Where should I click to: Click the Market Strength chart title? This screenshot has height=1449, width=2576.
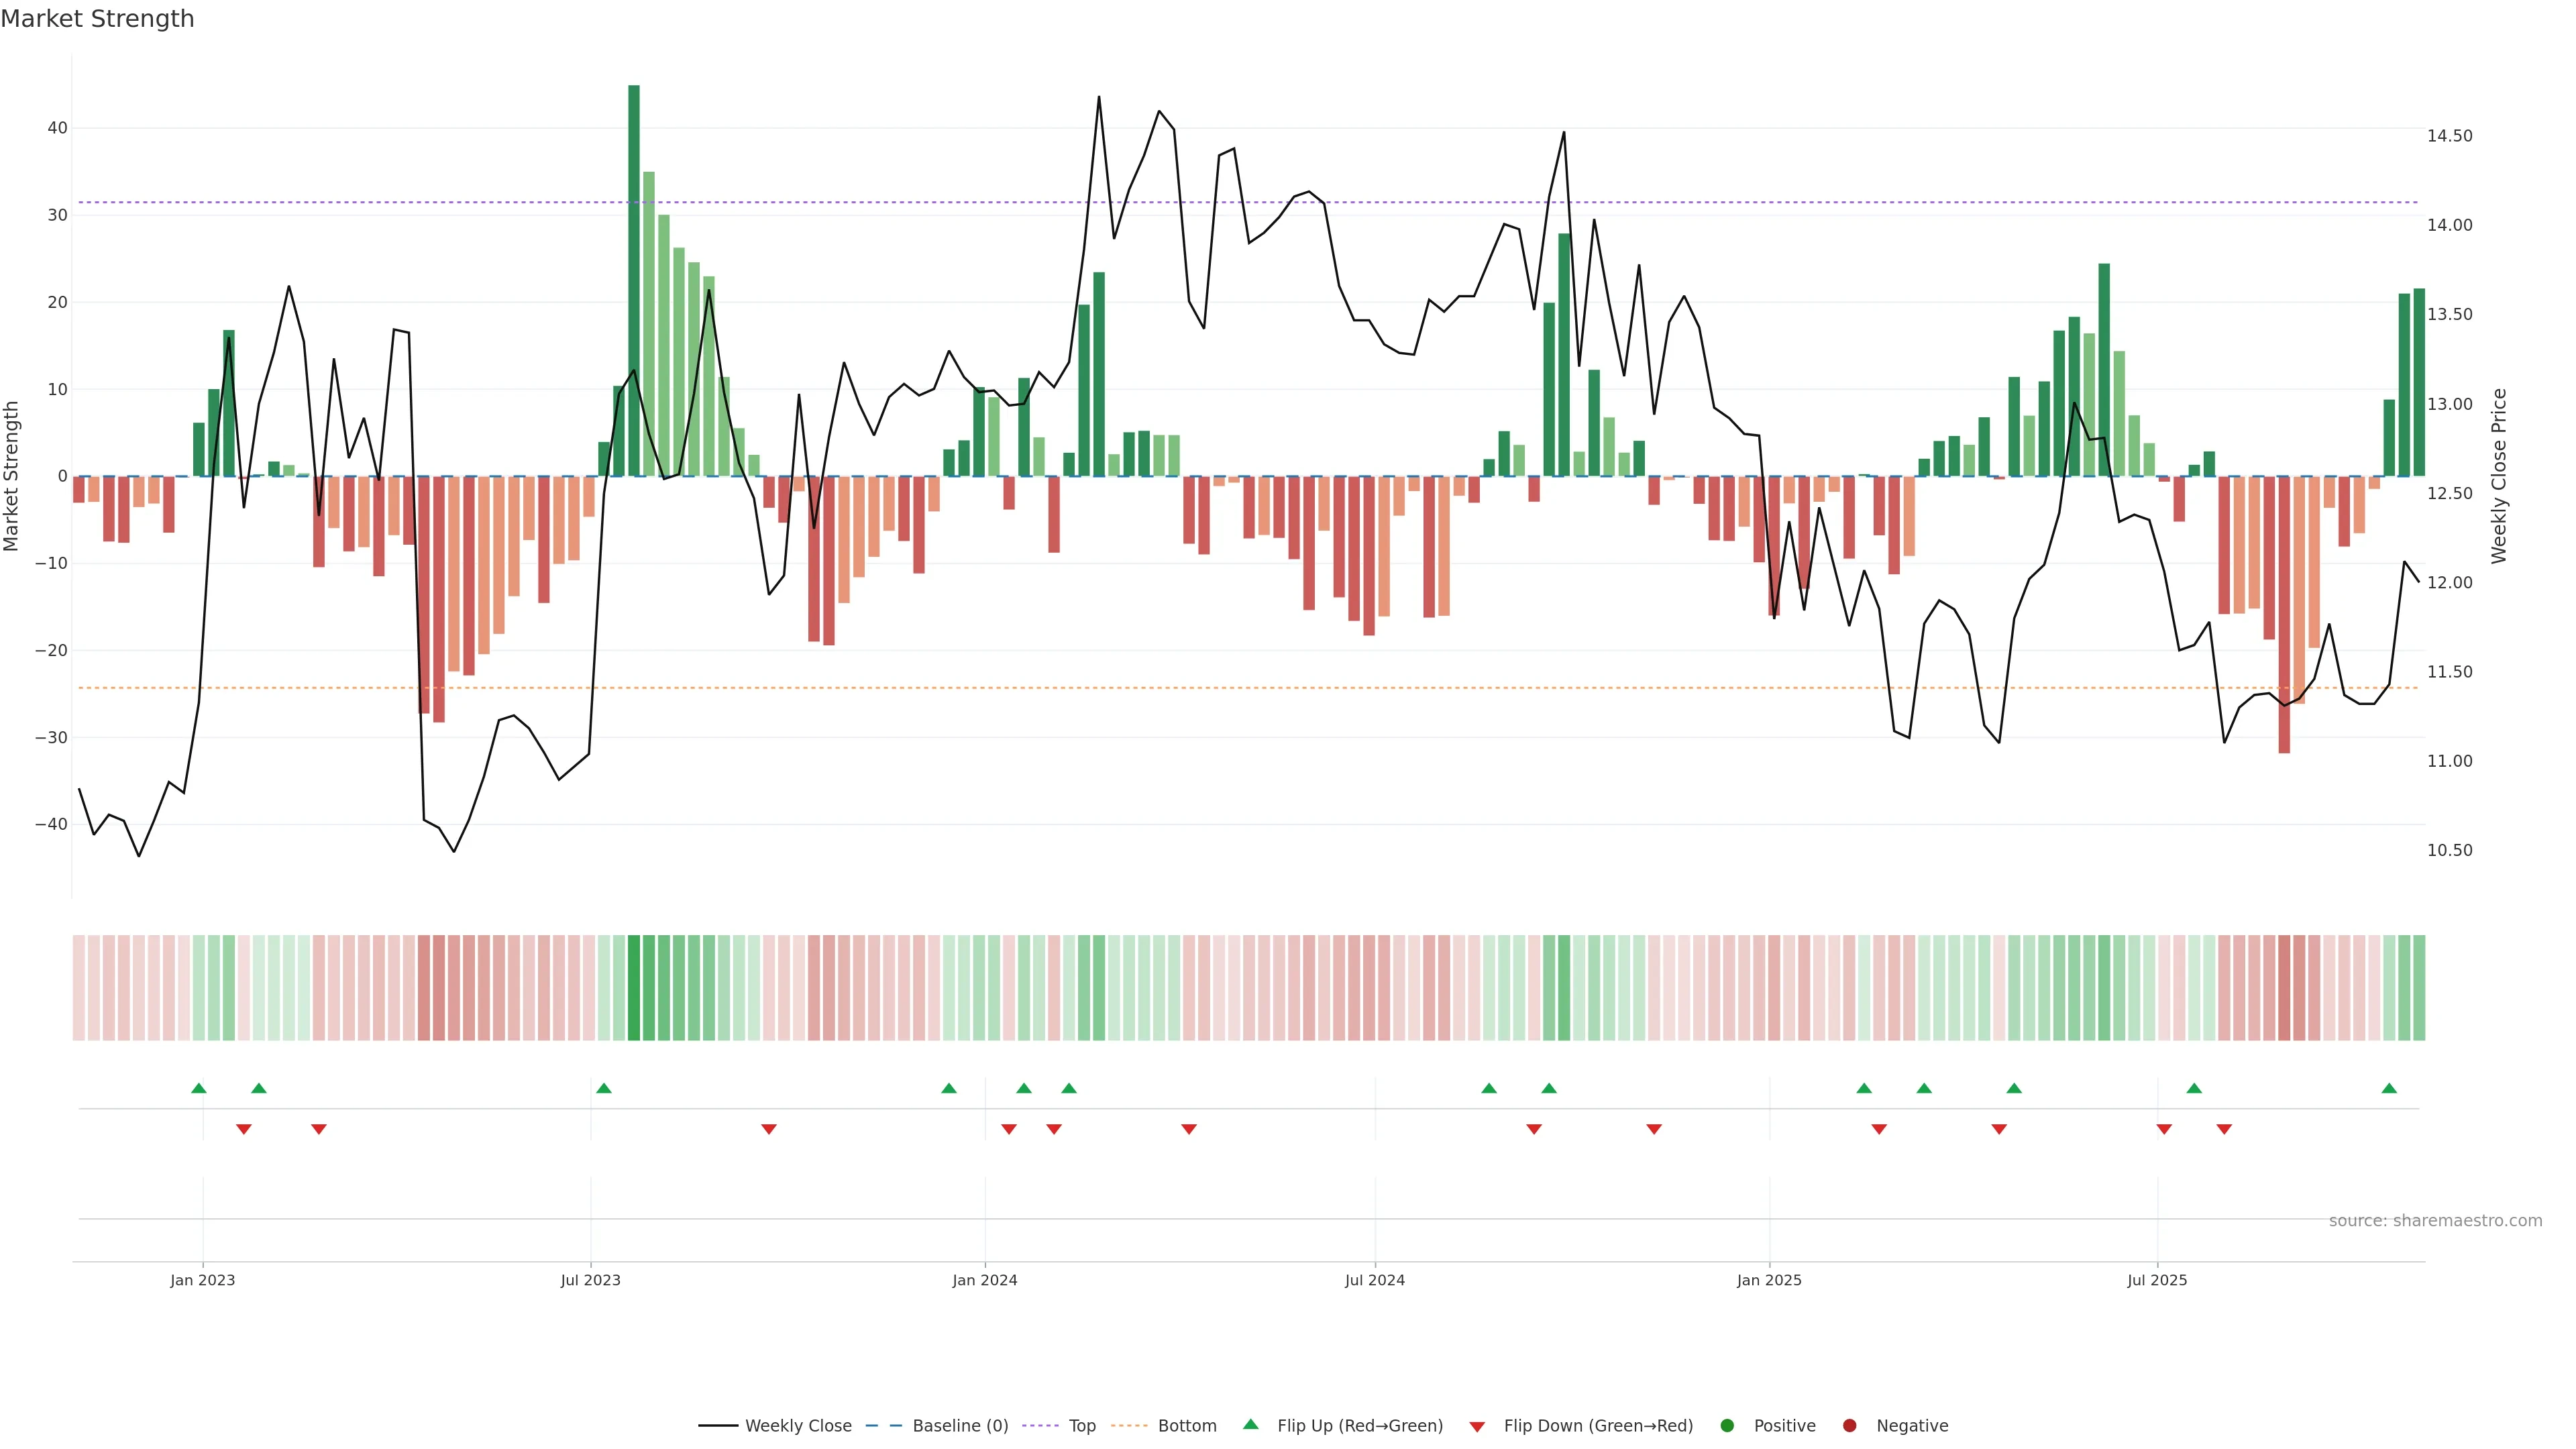[97, 19]
